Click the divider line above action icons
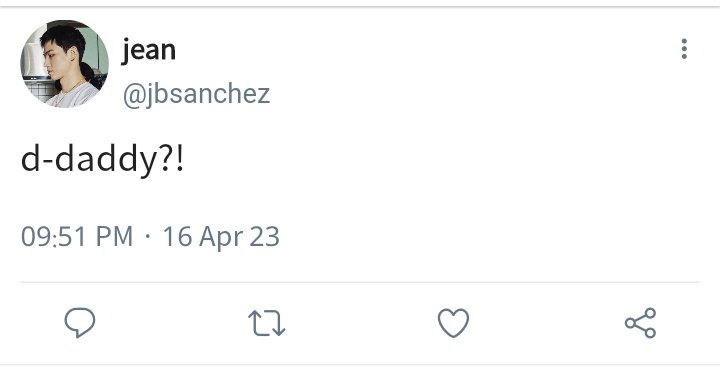Screen dimensions: 720x370 pyautogui.click(x=360, y=282)
